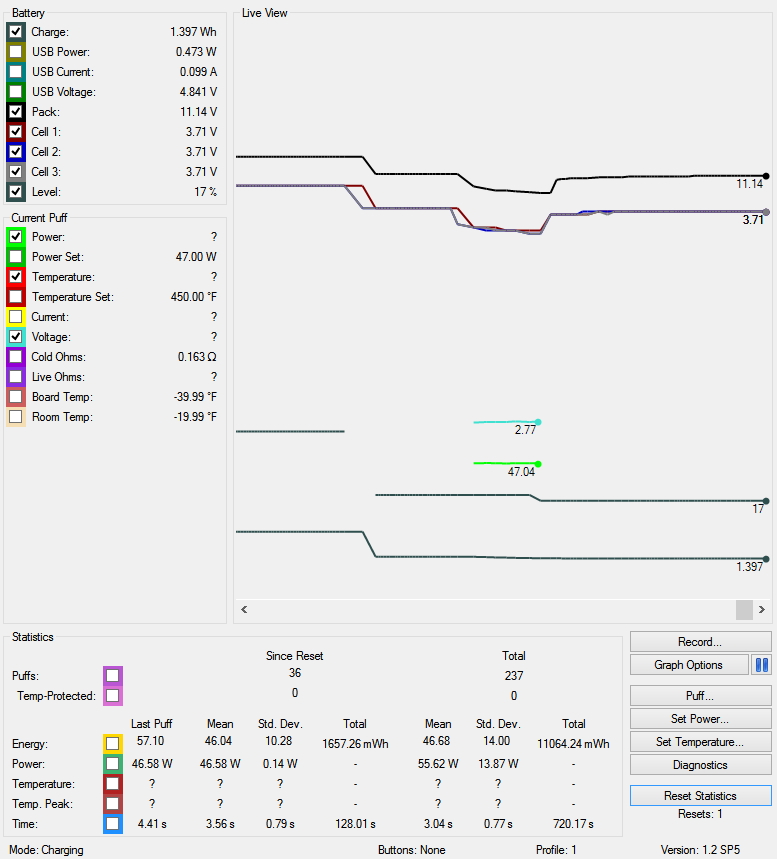Uncheck the Charge checkbox
Screen dimensions: 777x859
16,32
